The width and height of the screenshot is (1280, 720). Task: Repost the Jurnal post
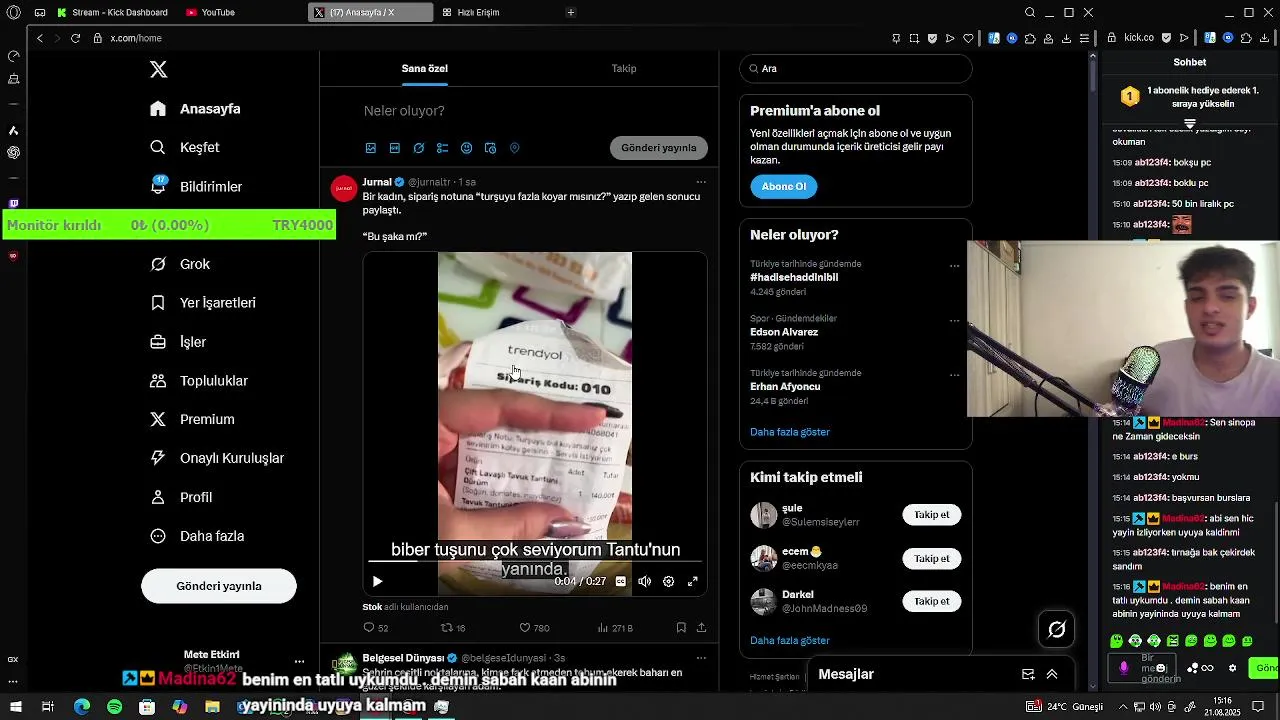453,628
